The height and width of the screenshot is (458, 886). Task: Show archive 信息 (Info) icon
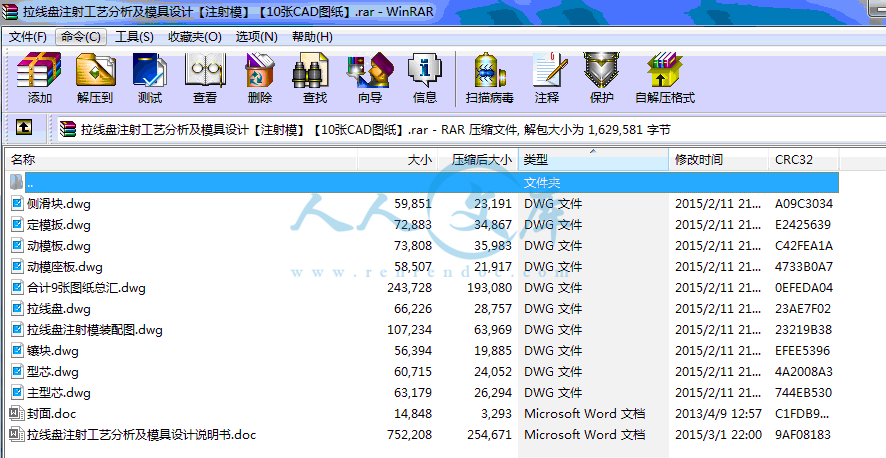425,70
